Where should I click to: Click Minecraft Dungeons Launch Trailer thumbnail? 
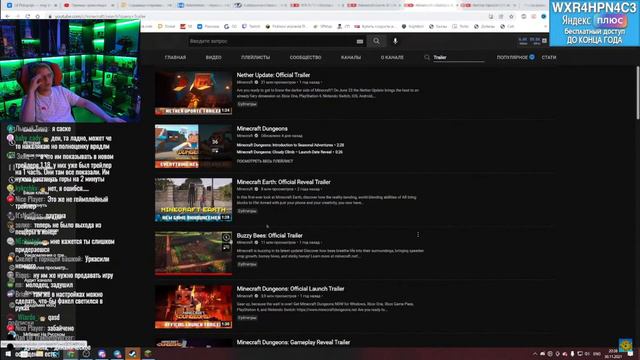pos(193,307)
